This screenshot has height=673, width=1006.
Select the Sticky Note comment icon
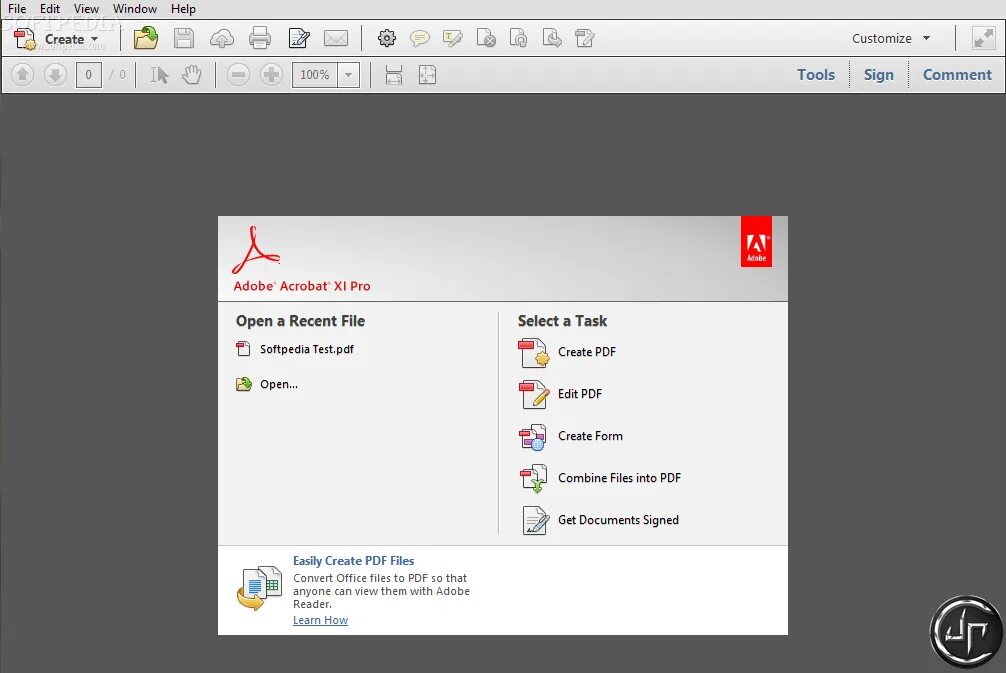[420, 38]
